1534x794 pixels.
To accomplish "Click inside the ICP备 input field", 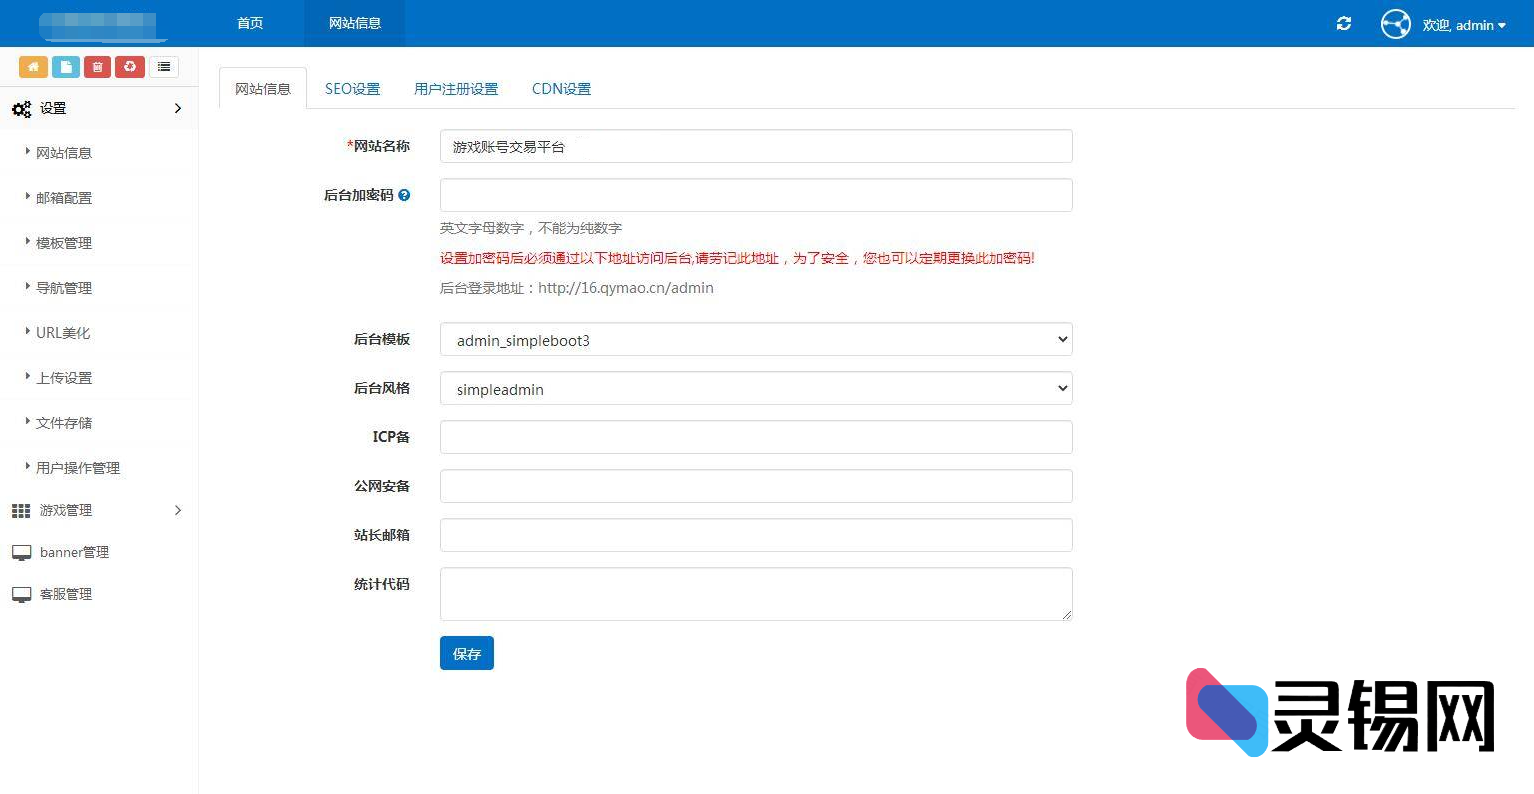I will tap(755, 437).
